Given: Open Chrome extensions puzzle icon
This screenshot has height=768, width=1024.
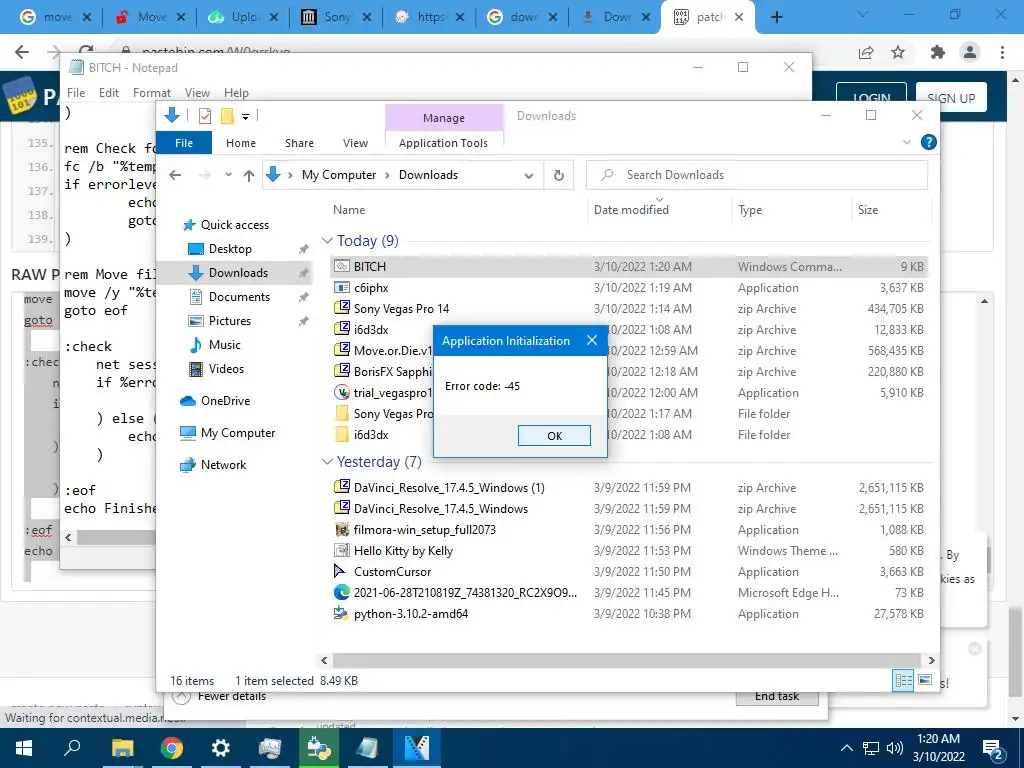Looking at the screenshot, I should [937, 52].
